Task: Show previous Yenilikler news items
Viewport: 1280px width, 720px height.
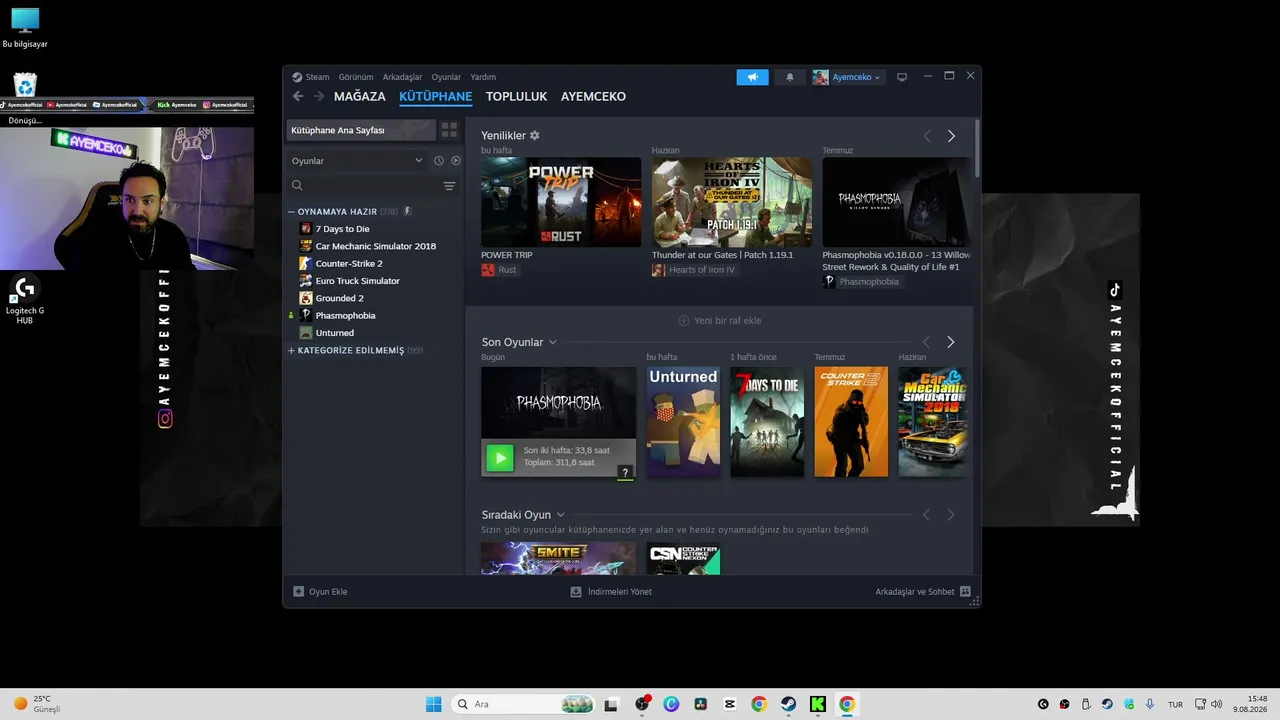Action: [926, 136]
